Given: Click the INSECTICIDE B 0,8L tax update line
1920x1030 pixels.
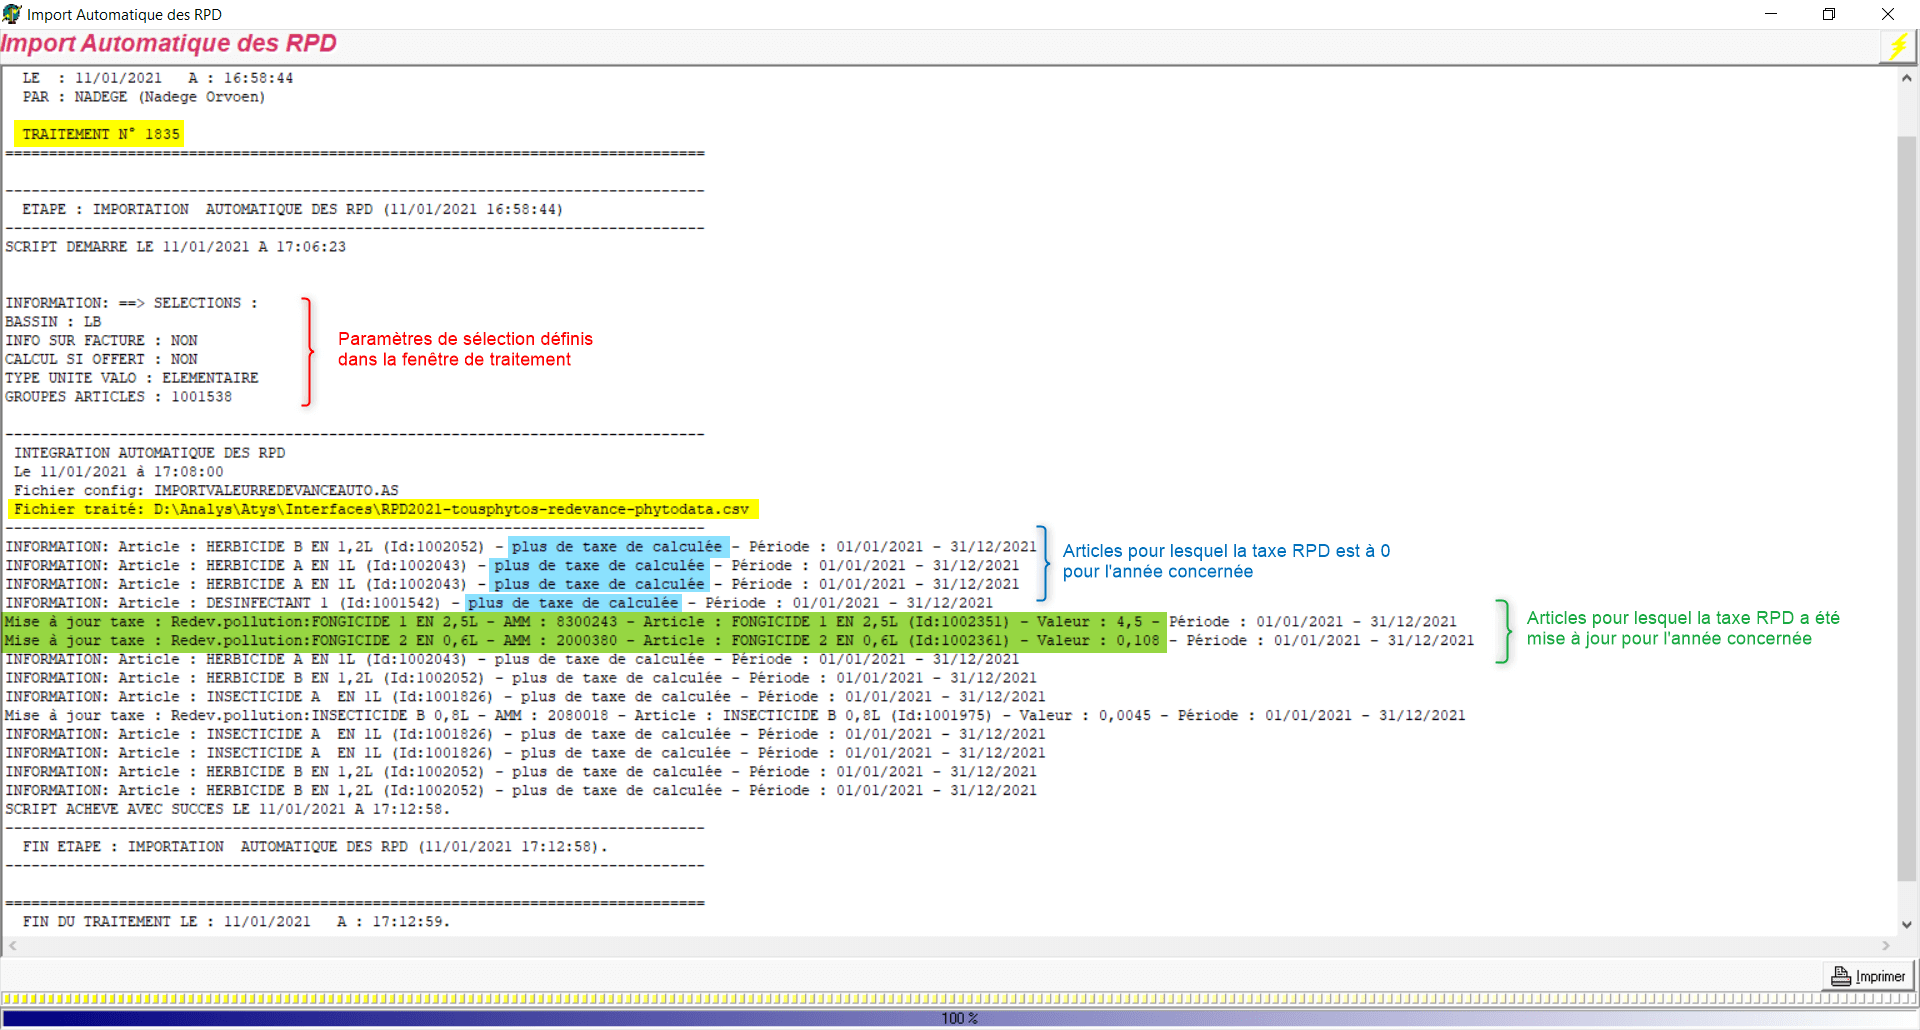Looking at the screenshot, I should coord(734,716).
